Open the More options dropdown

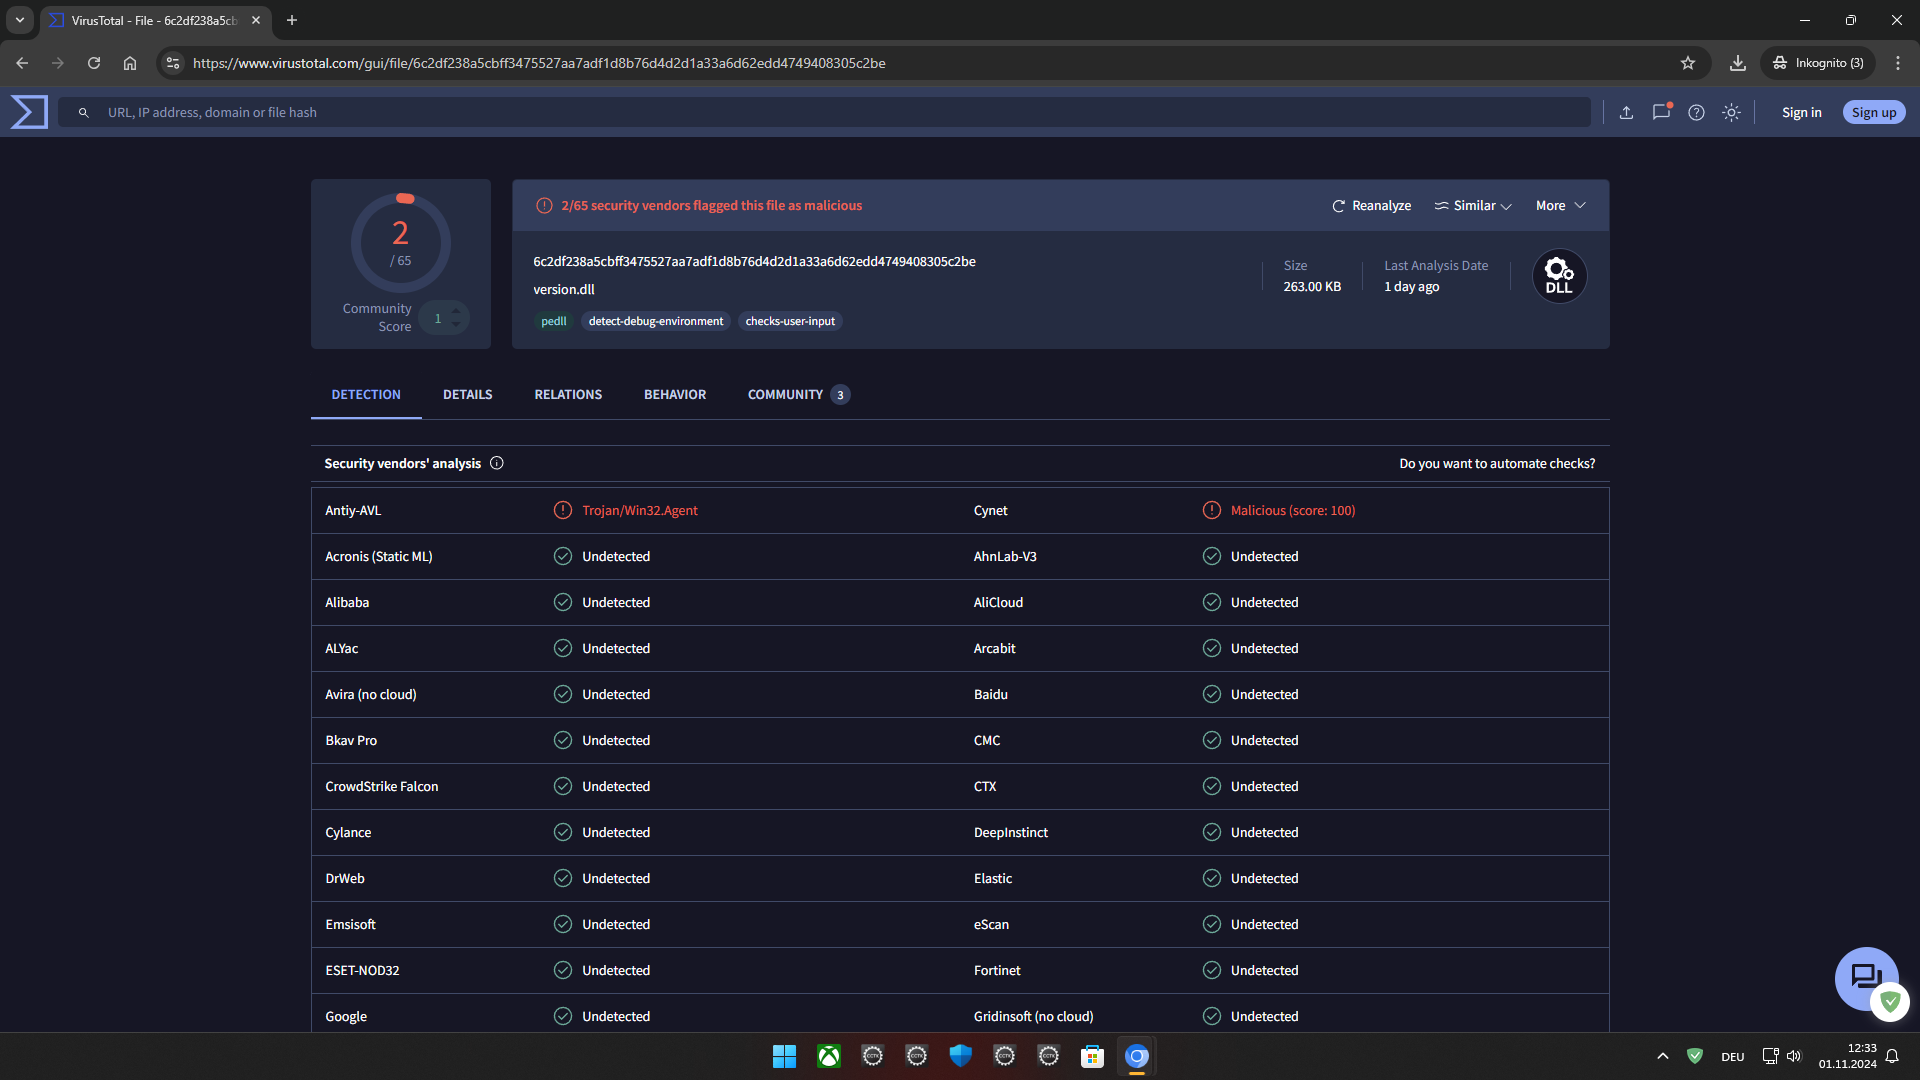click(1558, 205)
